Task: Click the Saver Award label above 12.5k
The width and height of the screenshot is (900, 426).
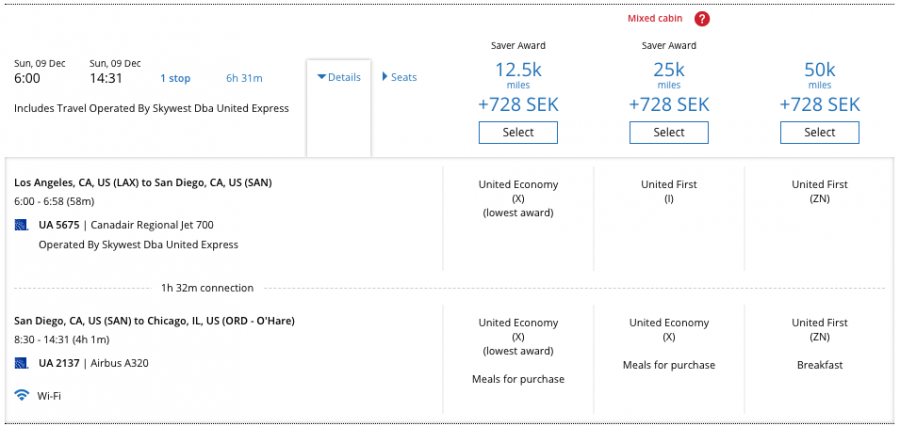Action: pos(518,45)
